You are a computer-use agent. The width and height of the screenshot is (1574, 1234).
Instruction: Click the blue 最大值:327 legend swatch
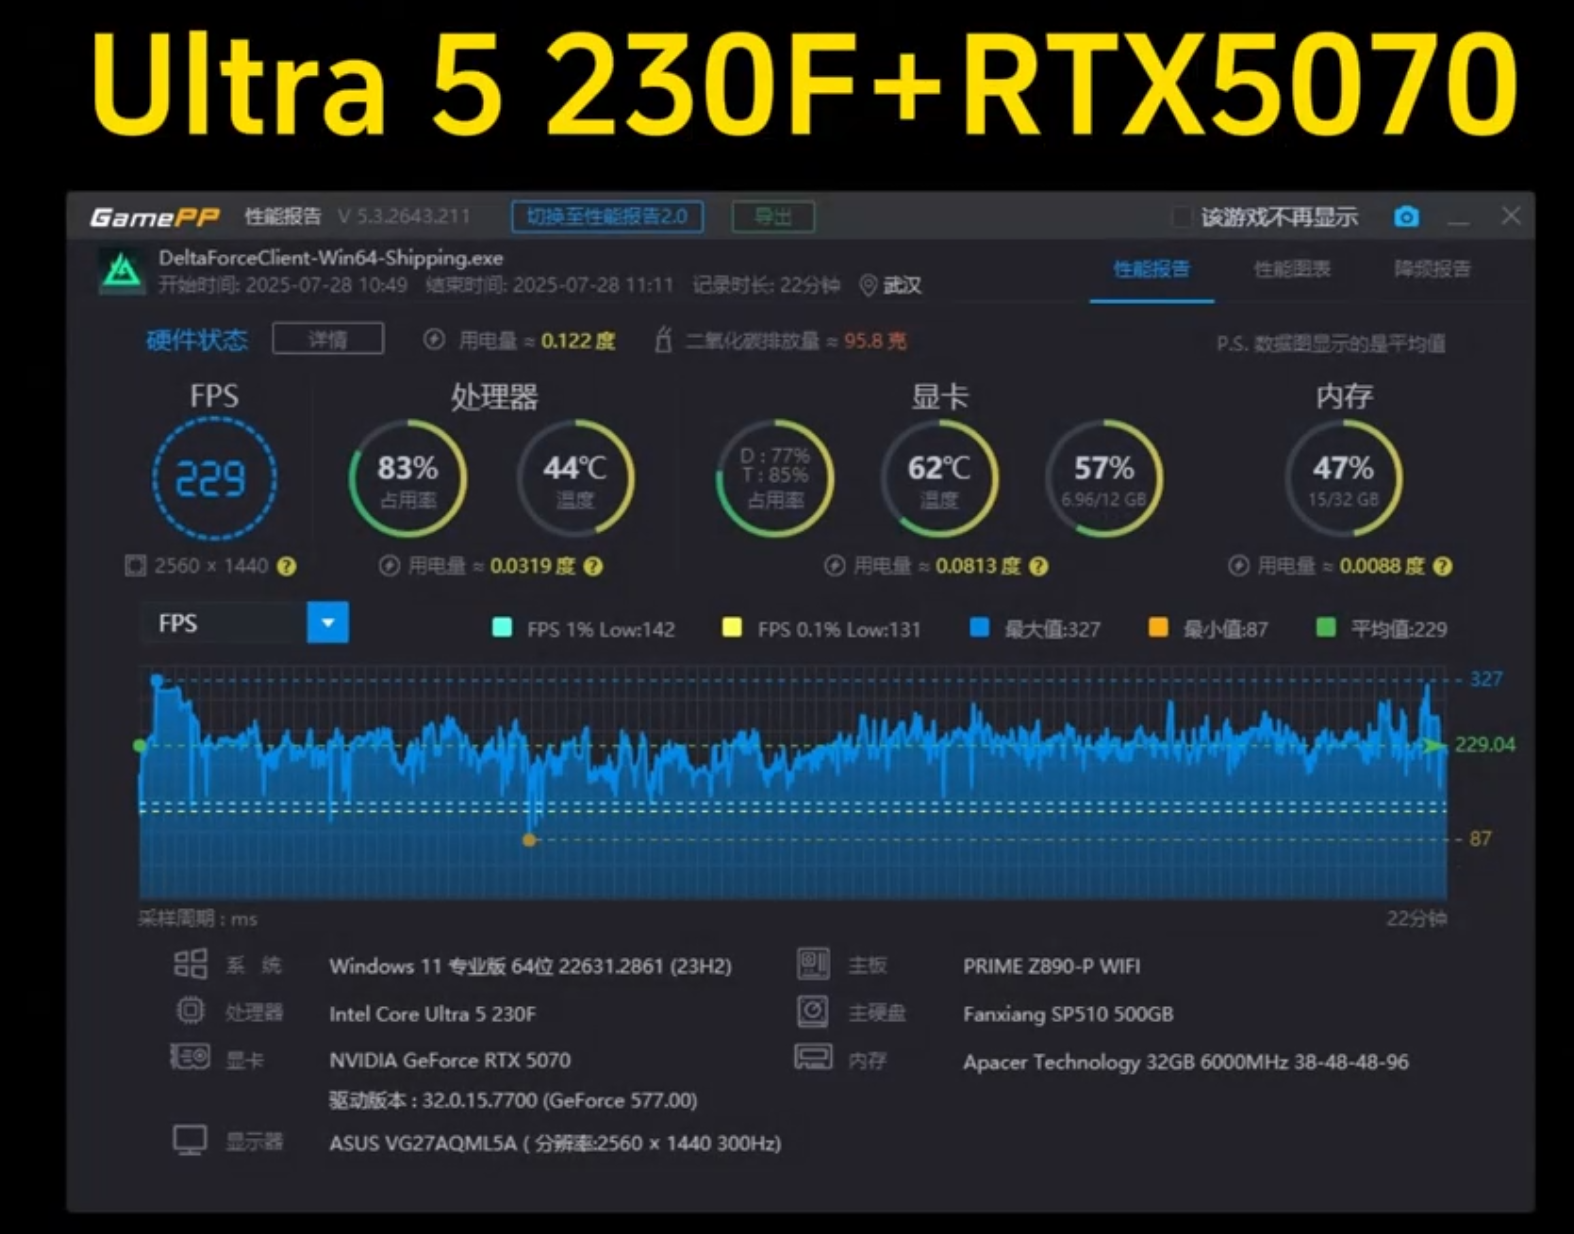point(980,627)
